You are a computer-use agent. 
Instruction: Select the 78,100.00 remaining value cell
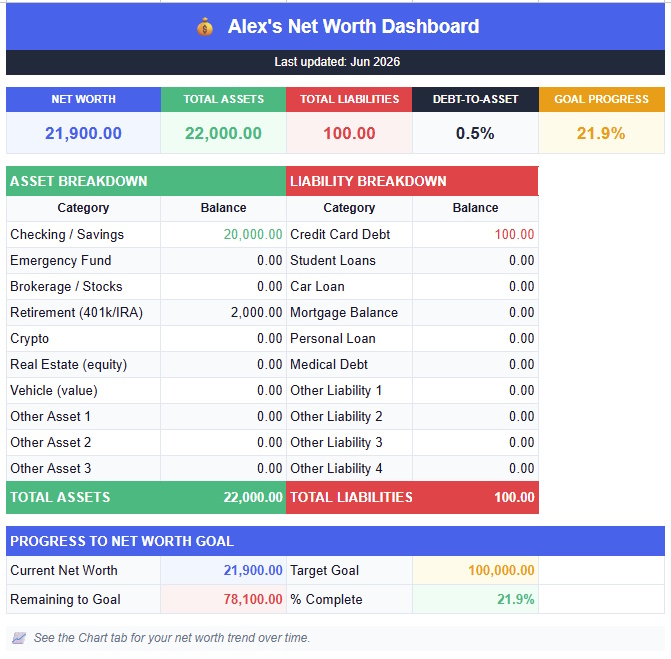coord(223,600)
